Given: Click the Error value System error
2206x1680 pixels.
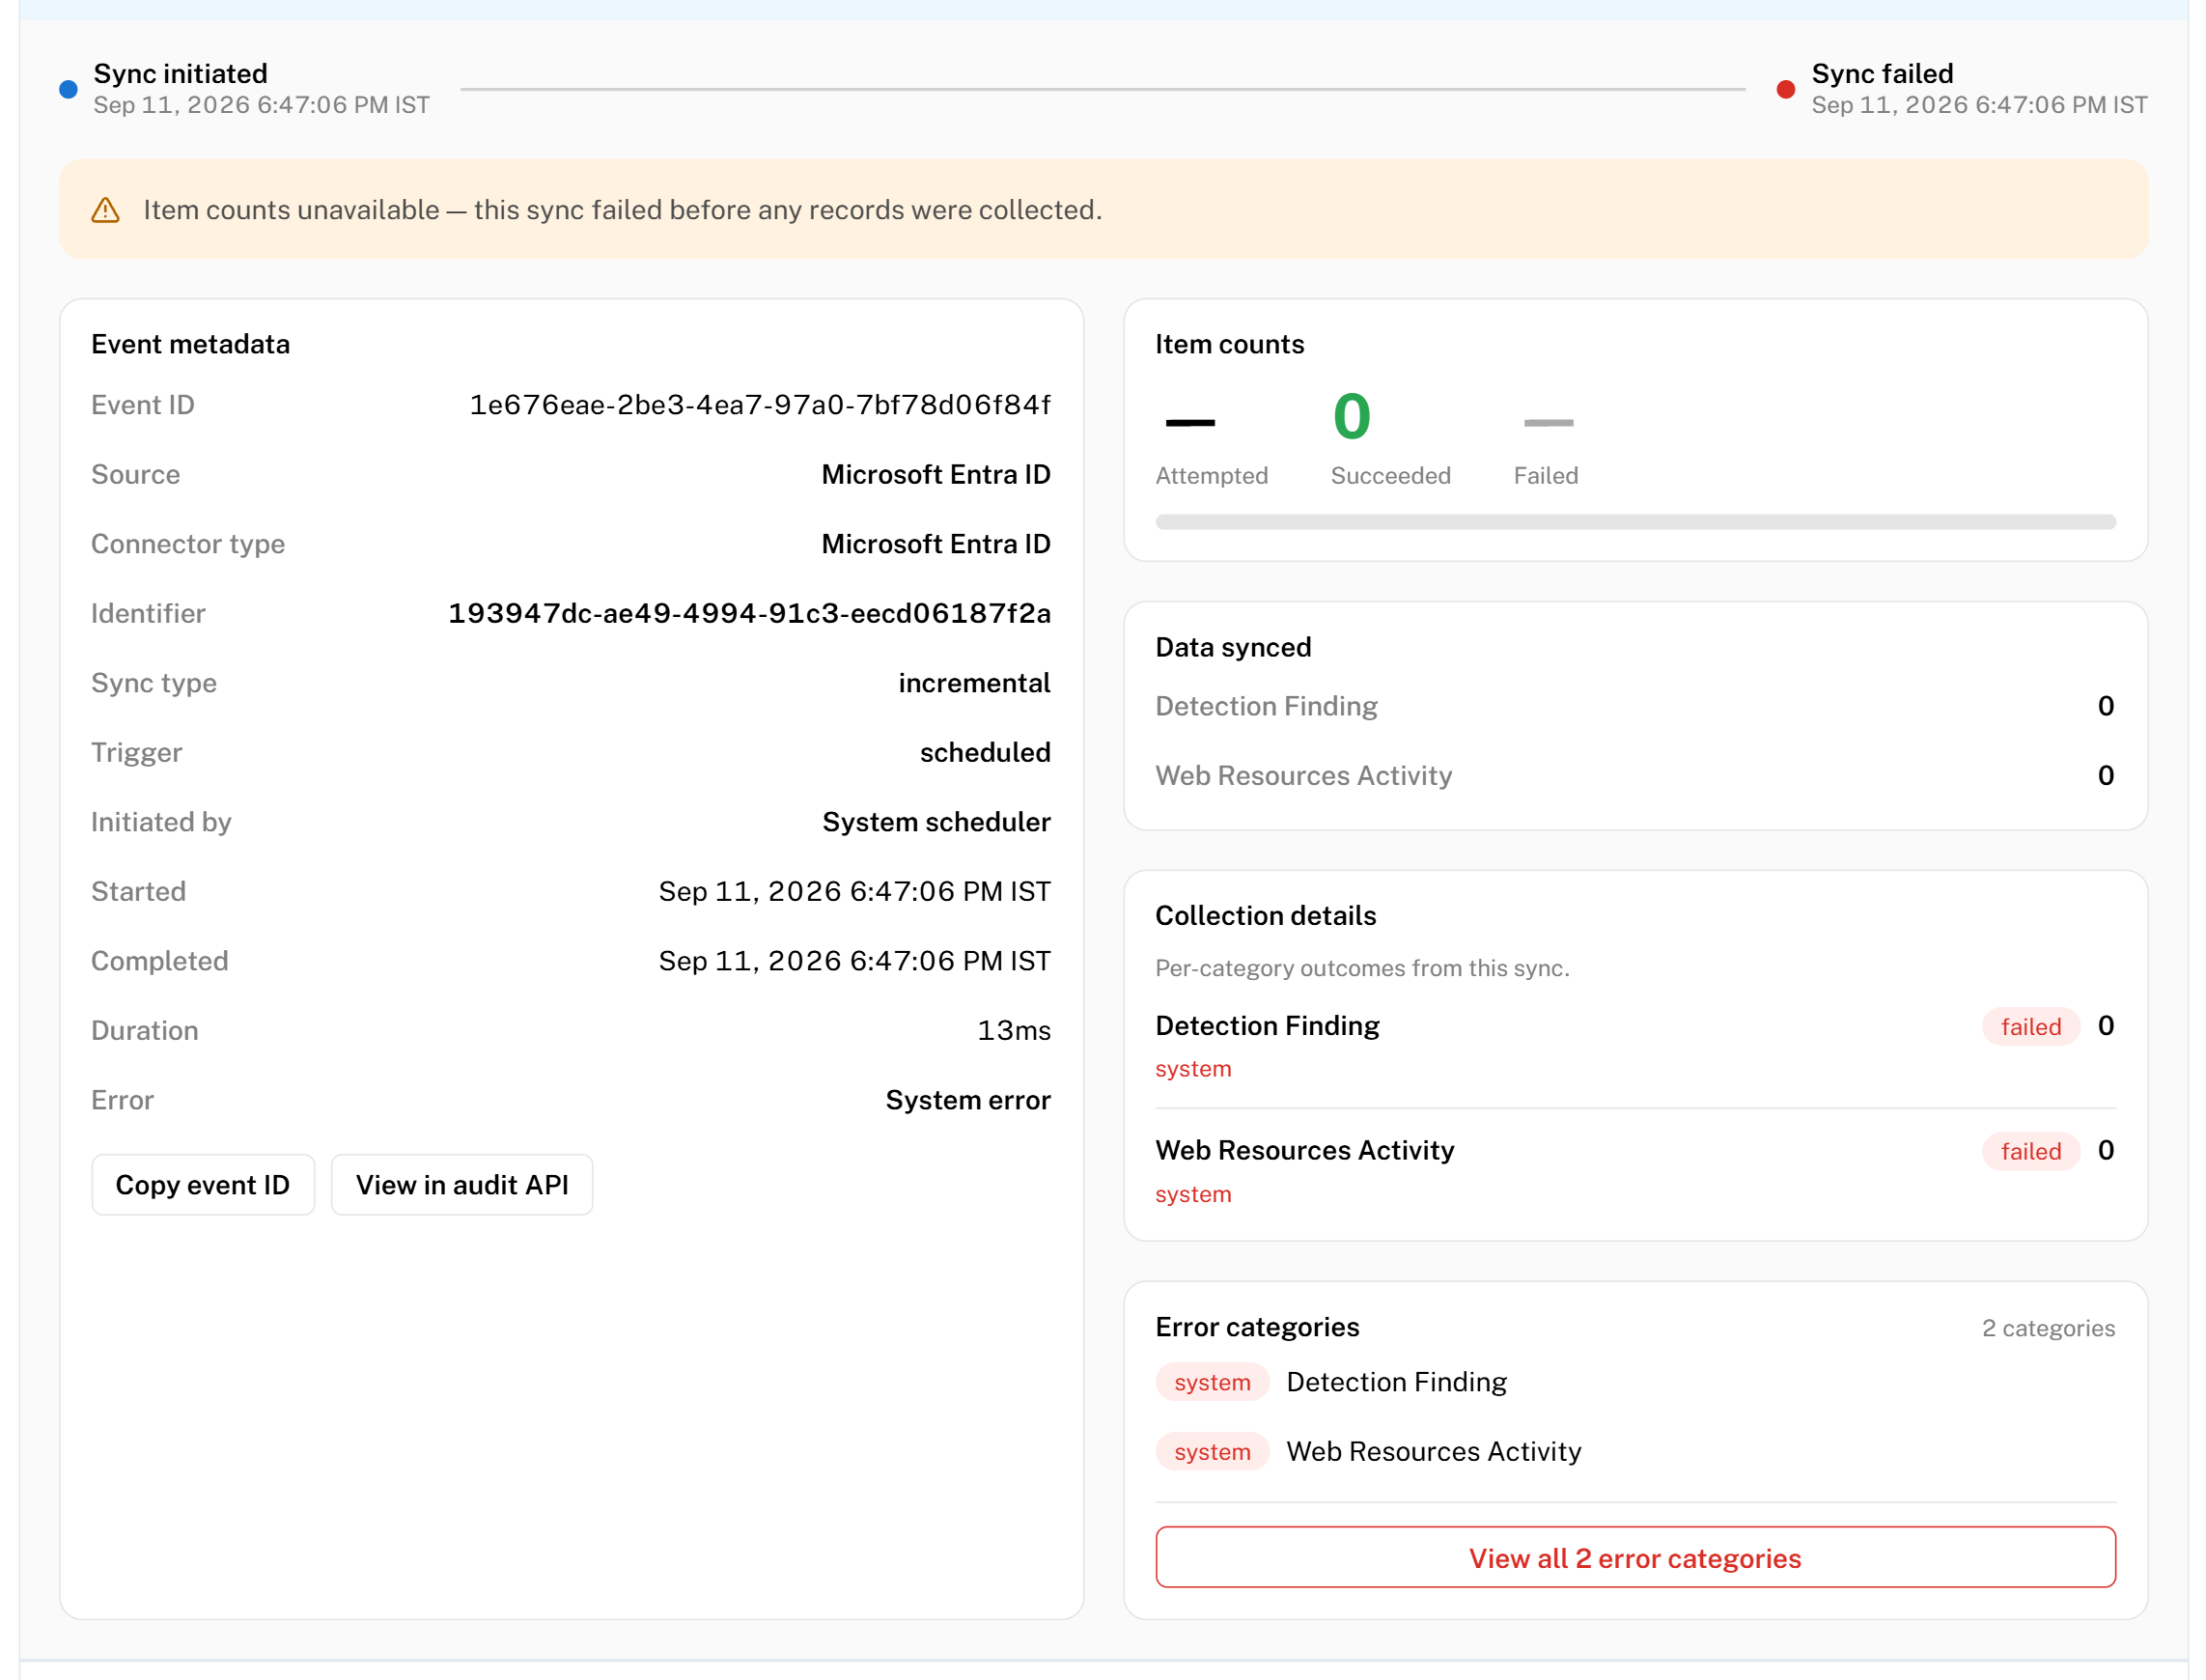Looking at the screenshot, I should pos(968,1100).
